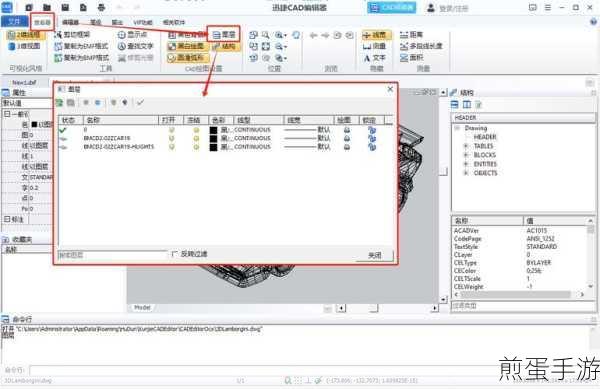
Task: Click color swatch of layer 0
Action: coord(214,130)
